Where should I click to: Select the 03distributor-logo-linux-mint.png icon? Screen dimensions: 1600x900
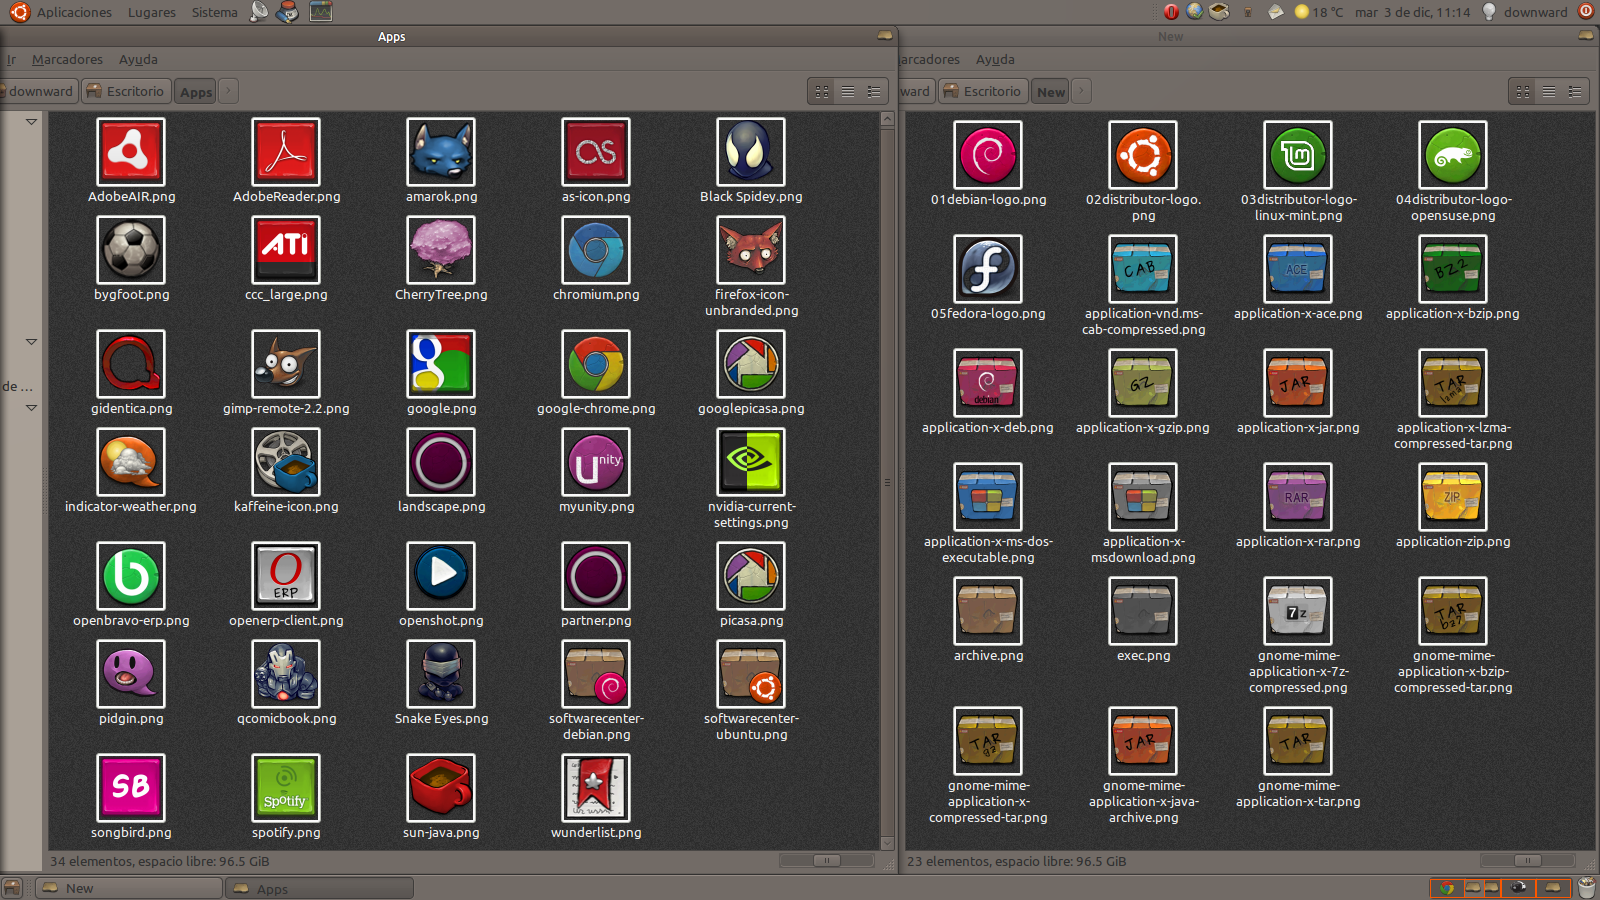point(1298,155)
